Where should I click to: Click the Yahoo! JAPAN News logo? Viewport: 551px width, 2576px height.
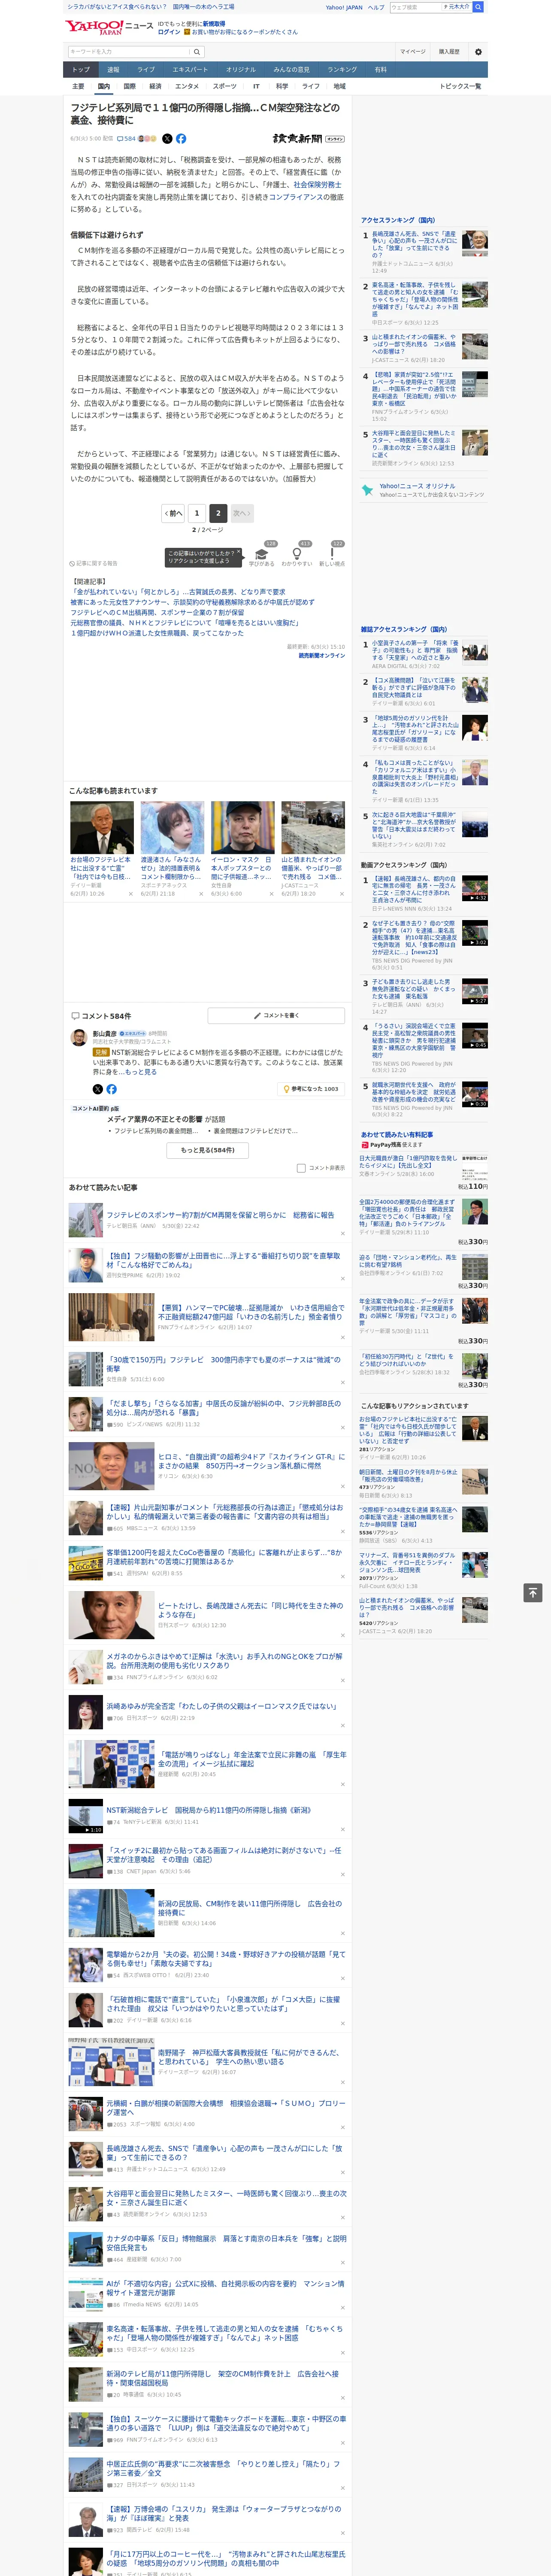pos(109,27)
